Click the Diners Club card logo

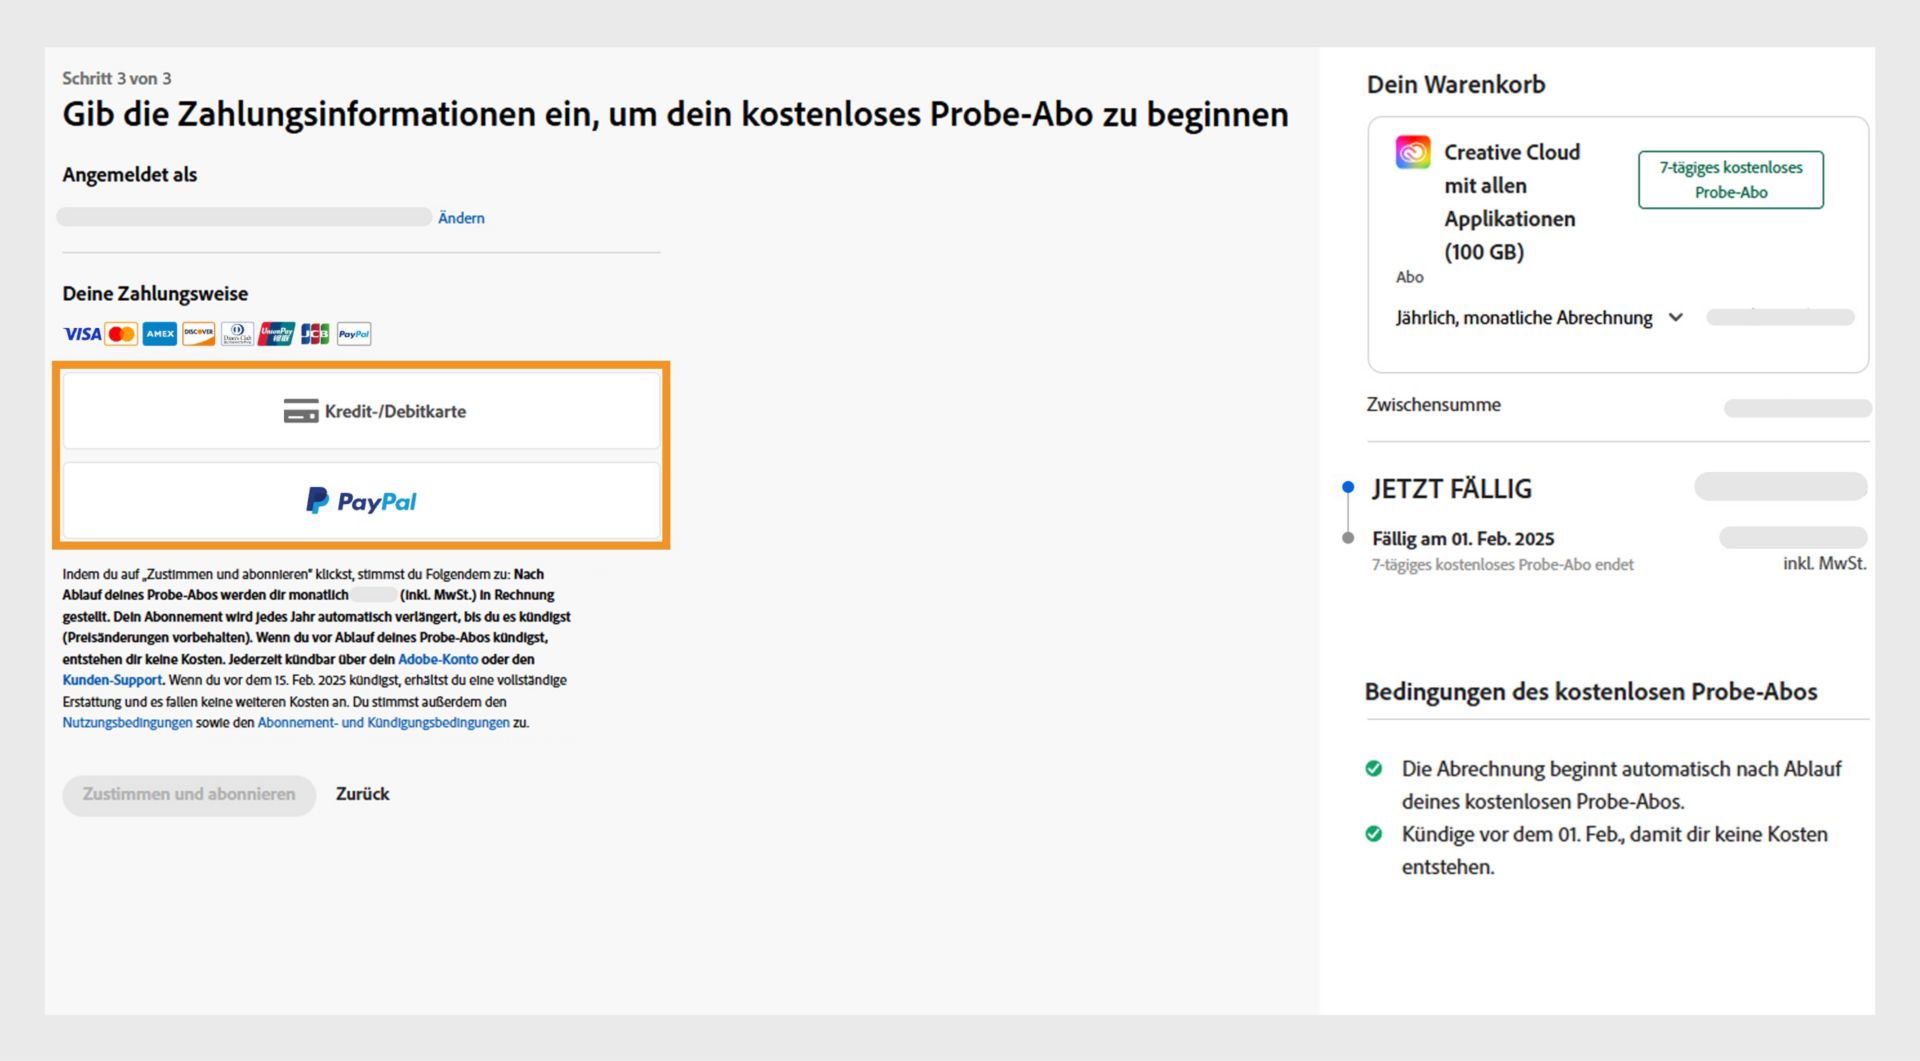tap(237, 334)
